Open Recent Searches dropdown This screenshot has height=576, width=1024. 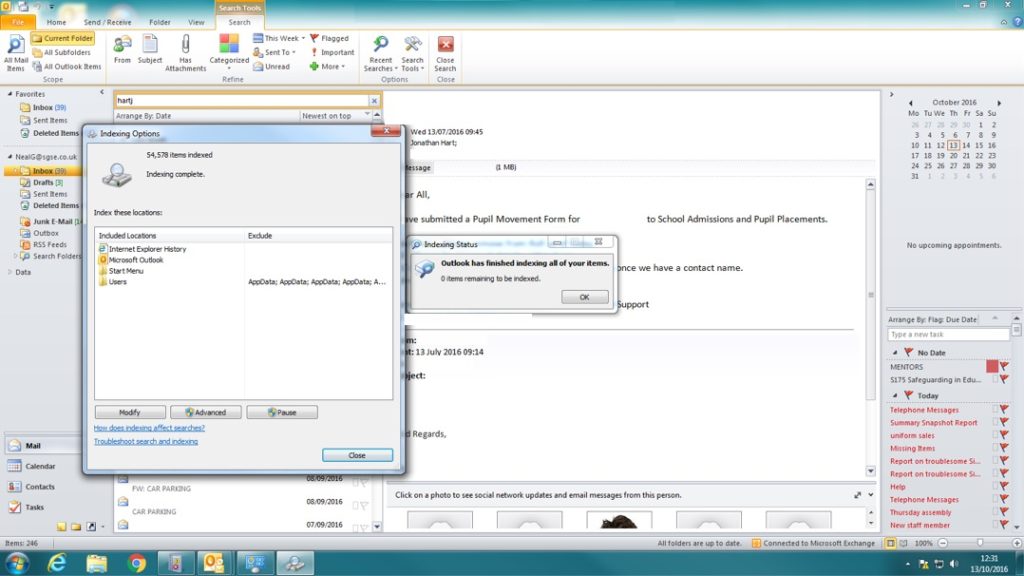click(x=380, y=54)
